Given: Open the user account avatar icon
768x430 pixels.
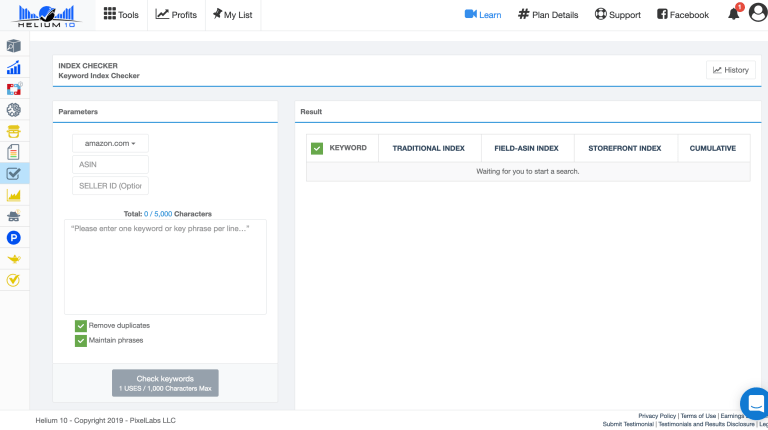Looking at the screenshot, I should [758, 13].
